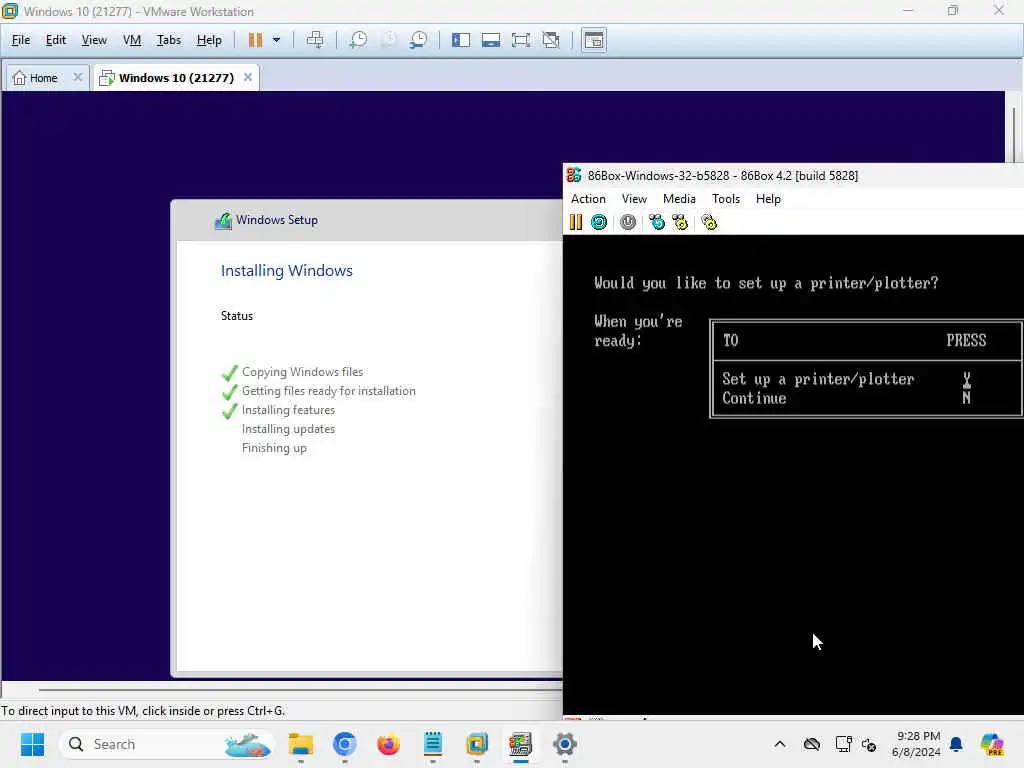The image size is (1024, 768).
Task: Open VMware Help menu
Action: click(209, 40)
